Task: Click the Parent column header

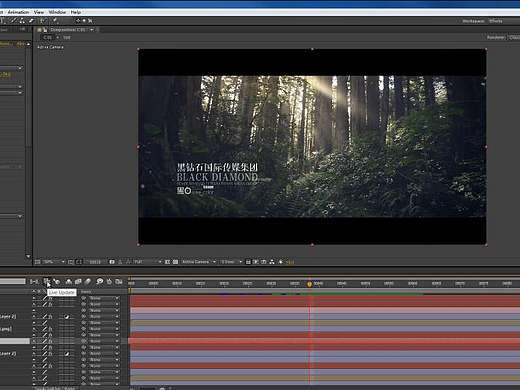Action: click(86, 292)
